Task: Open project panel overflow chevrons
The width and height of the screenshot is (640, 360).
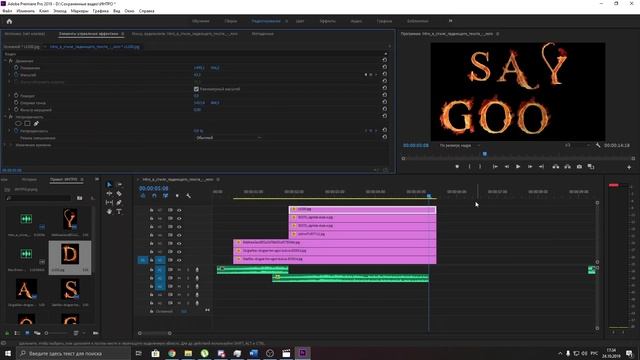Action: (x=97, y=179)
